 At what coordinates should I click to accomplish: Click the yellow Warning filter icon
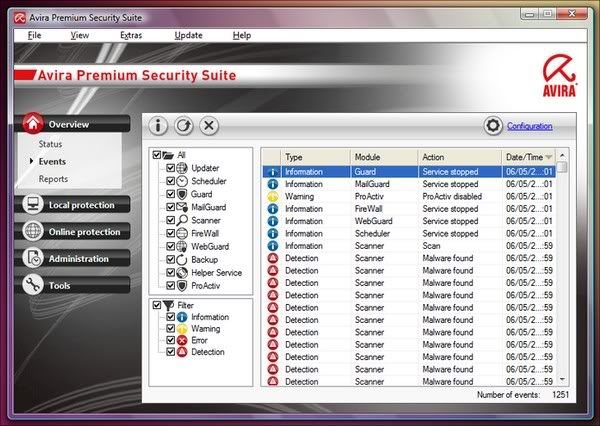click(182, 328)
